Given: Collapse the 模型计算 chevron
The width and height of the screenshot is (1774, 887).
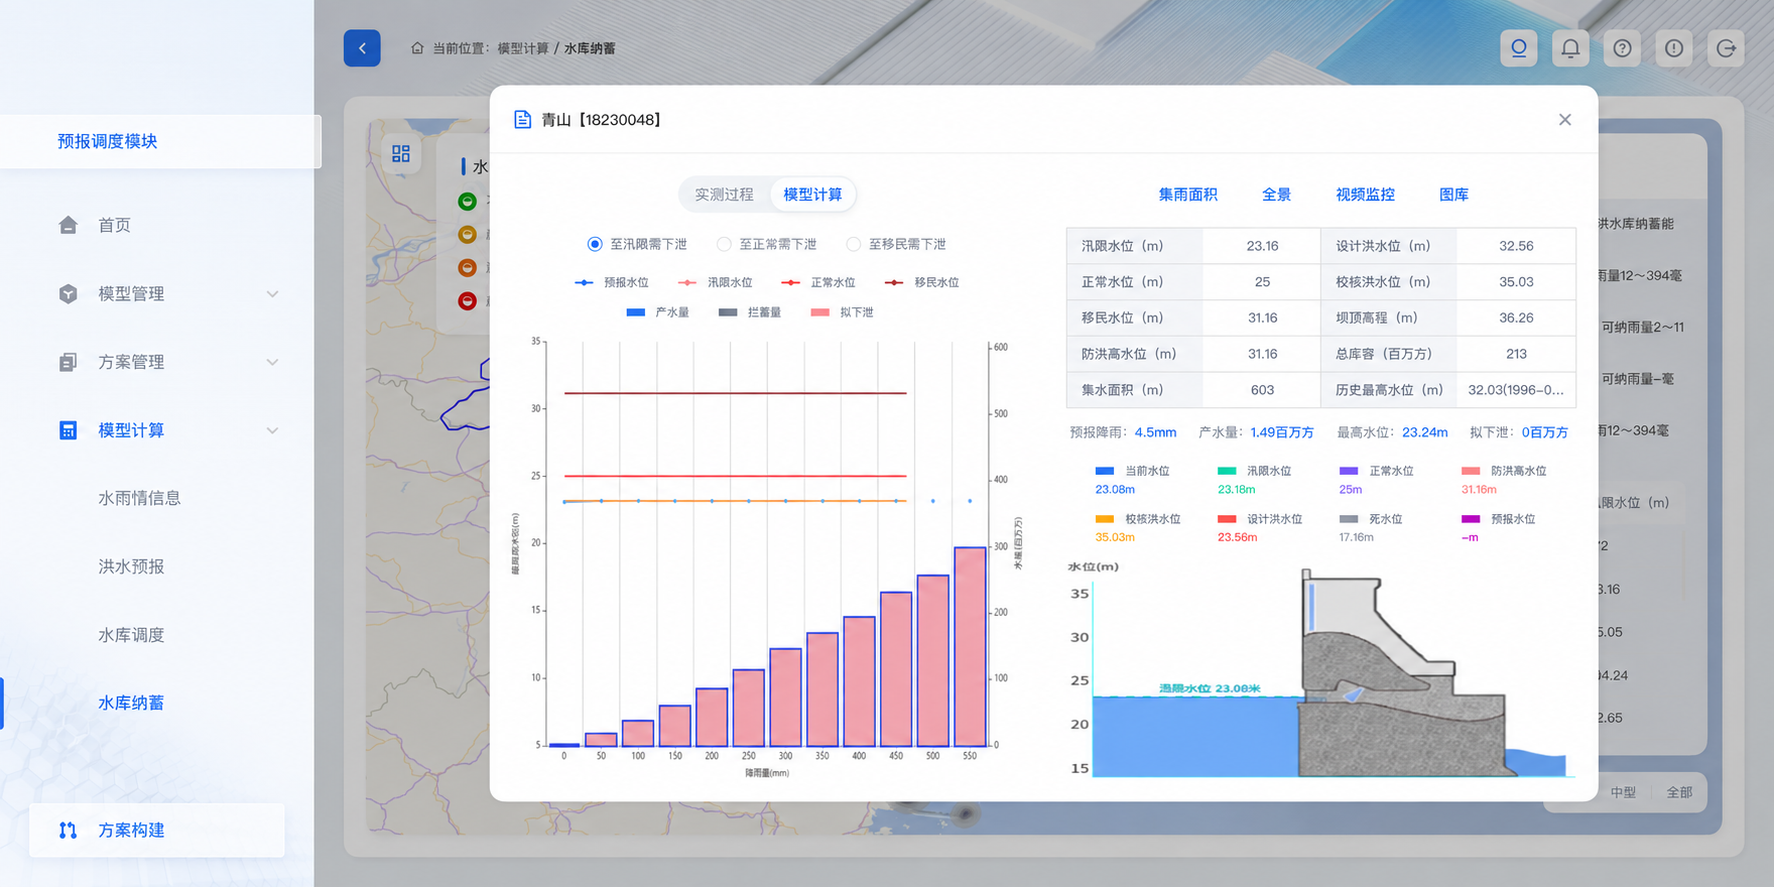Looking at the screenshot, I should [x=272, y=430].
